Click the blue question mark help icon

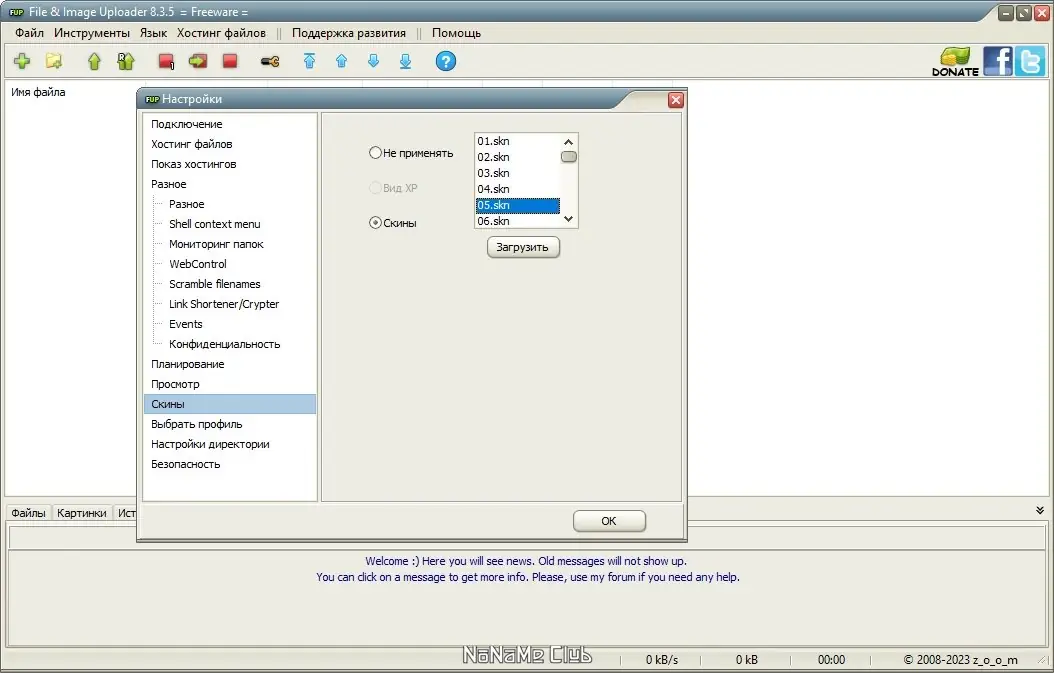(x=446, y=61)
